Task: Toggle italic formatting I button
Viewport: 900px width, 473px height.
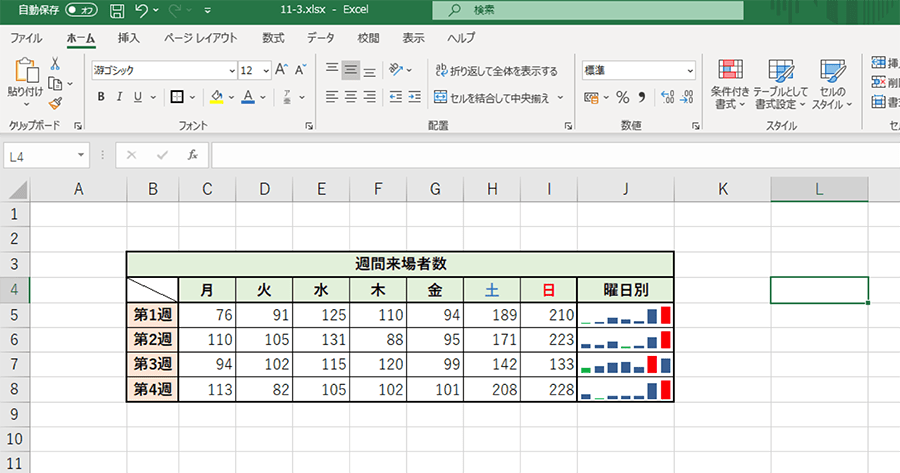Action: (x=120, y=97)
